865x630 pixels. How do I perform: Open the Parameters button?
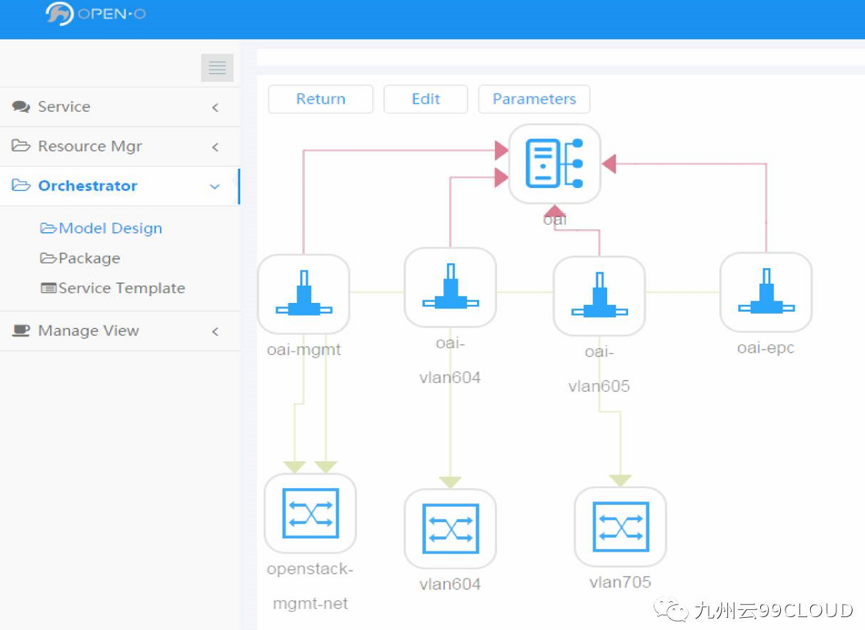pyautogui.click(x=534, y=99)
